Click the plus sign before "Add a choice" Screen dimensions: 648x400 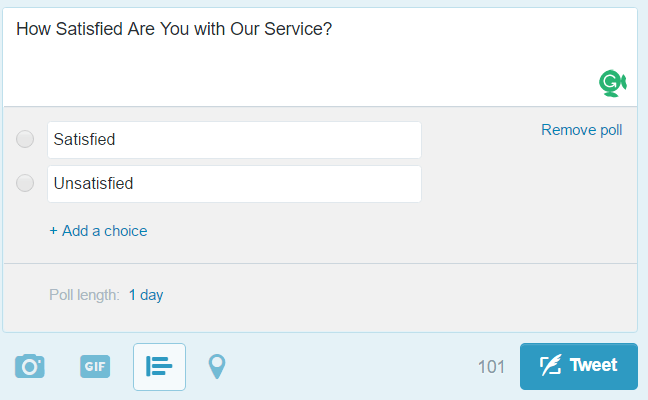tap(53, 231)
